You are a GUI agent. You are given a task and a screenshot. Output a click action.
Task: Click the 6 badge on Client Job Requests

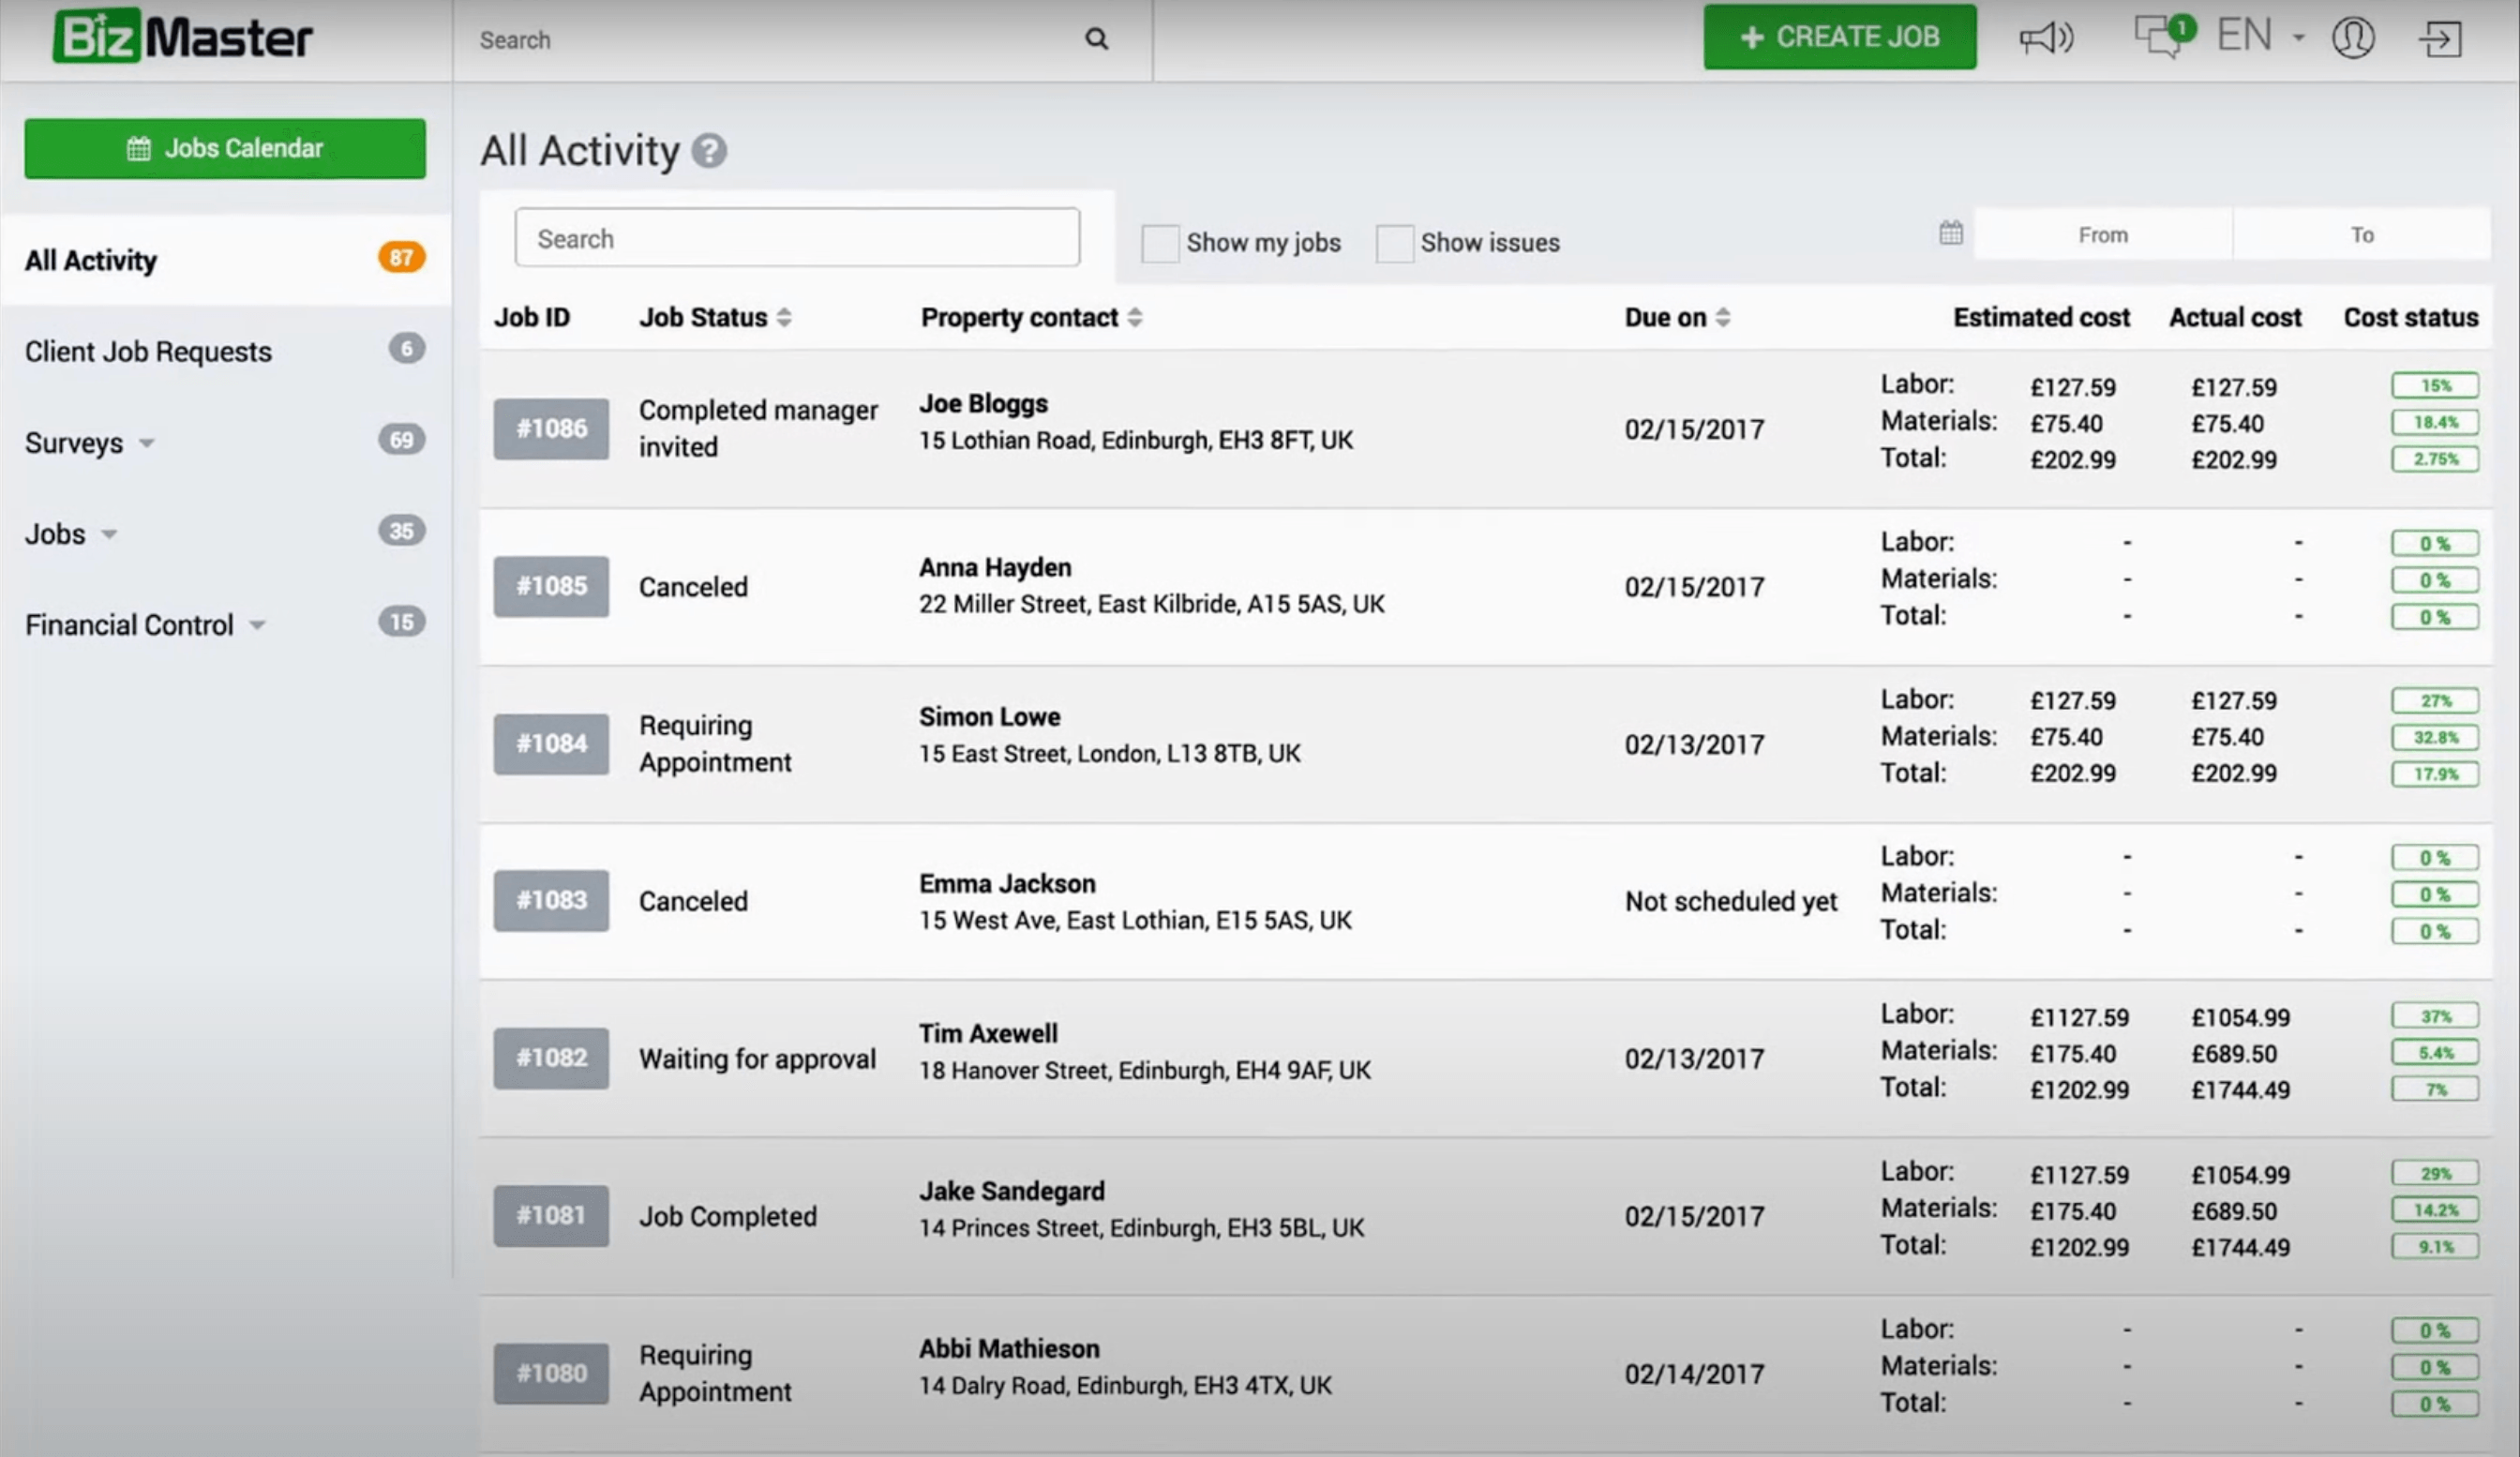pos(406,348)
